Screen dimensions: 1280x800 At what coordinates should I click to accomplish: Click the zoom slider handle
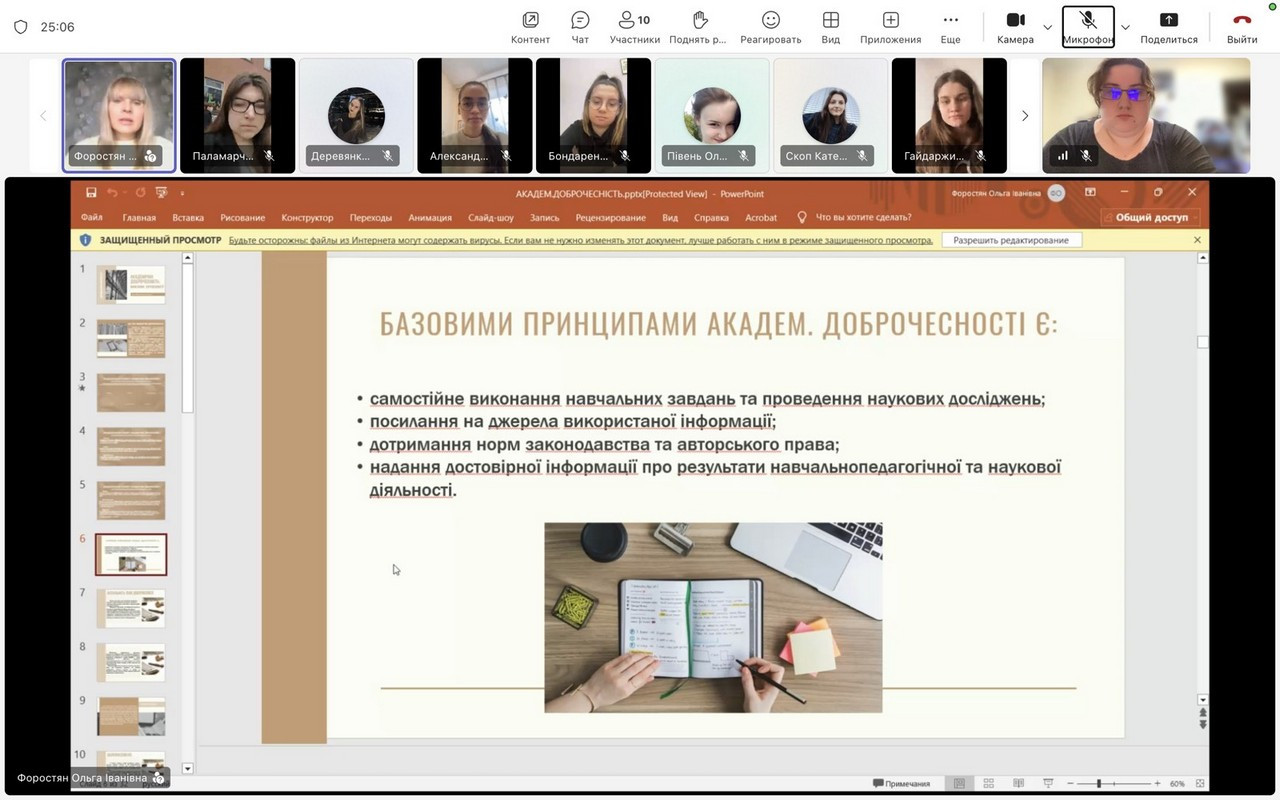pyautogui.click(x=1099, y=783)
